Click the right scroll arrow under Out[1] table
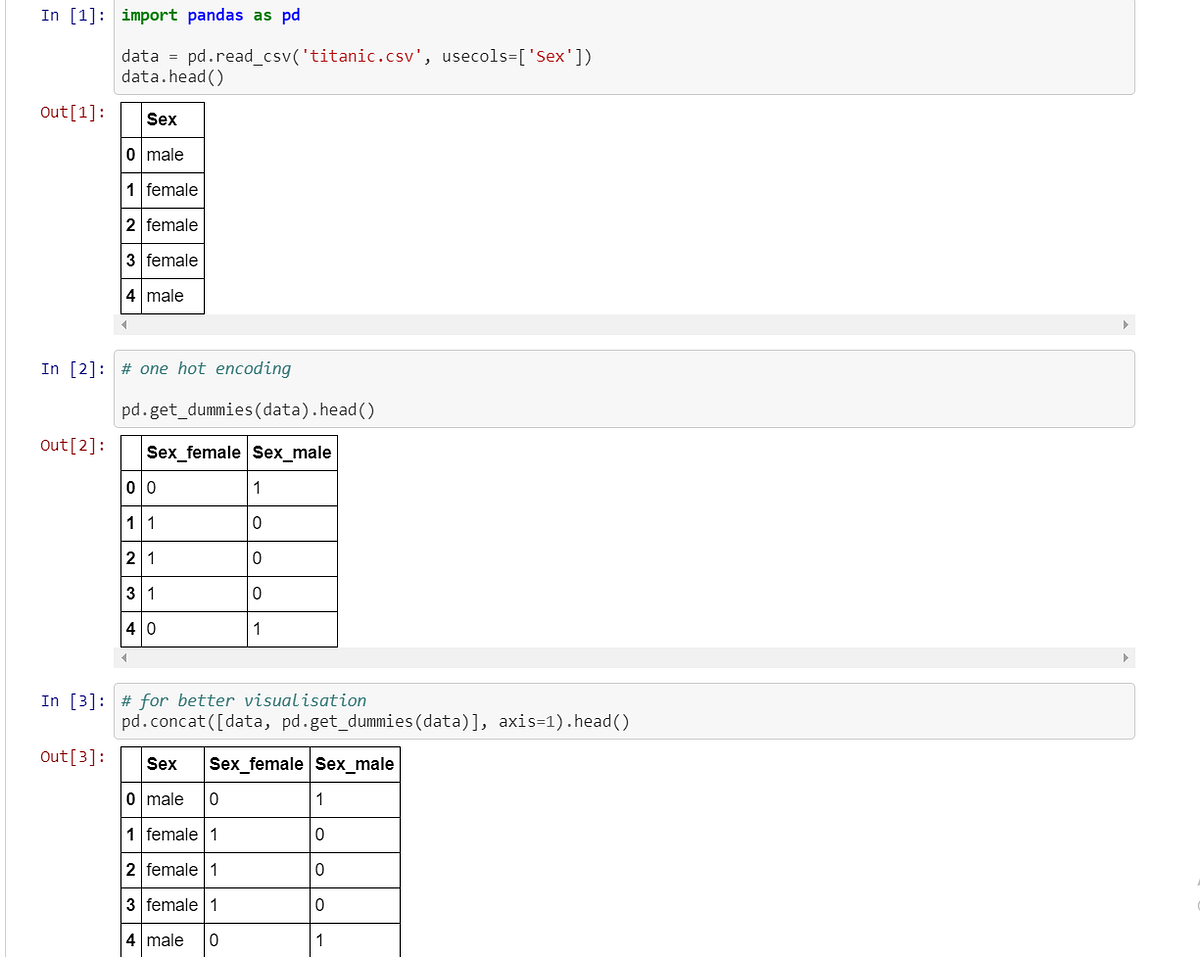1200x957 pixels. point(1125,324)
